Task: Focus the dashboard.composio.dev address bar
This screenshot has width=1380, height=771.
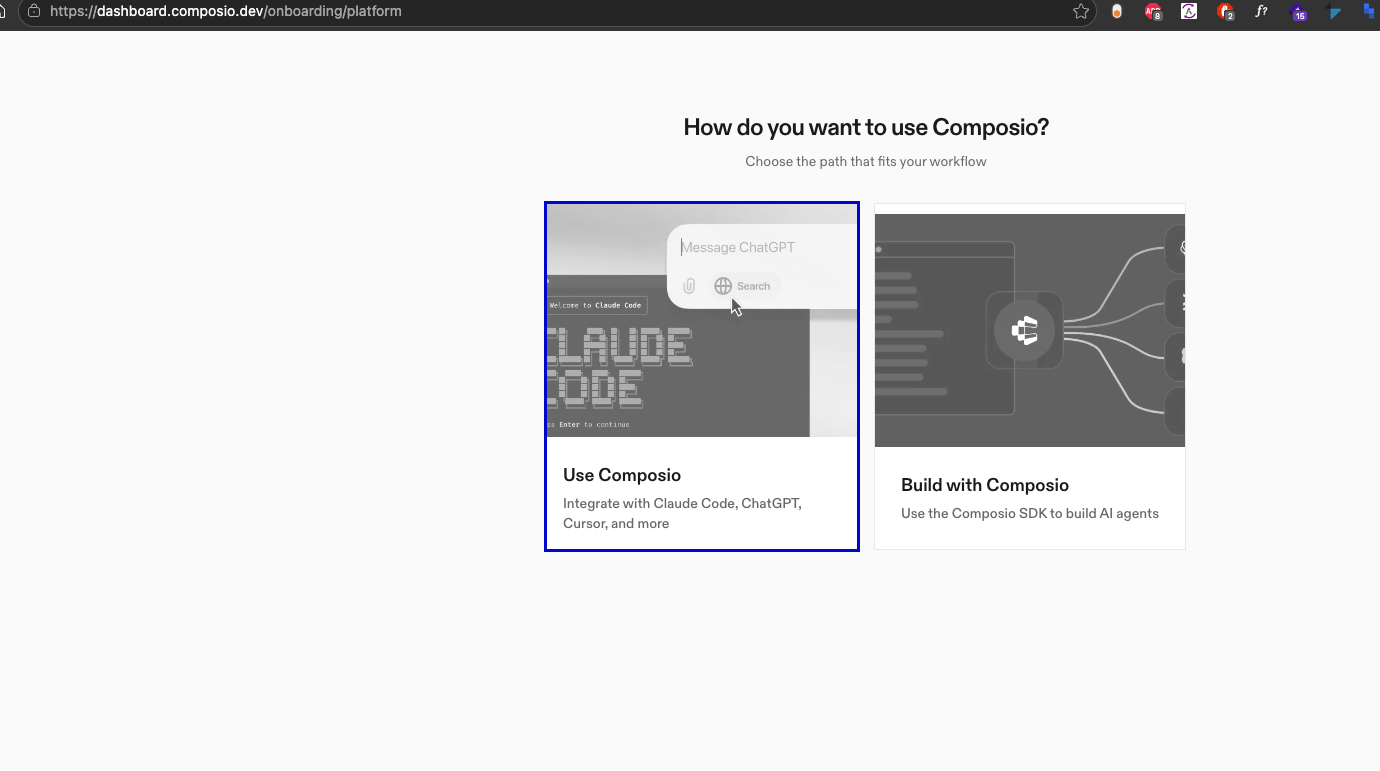Action: pos(556,11)
